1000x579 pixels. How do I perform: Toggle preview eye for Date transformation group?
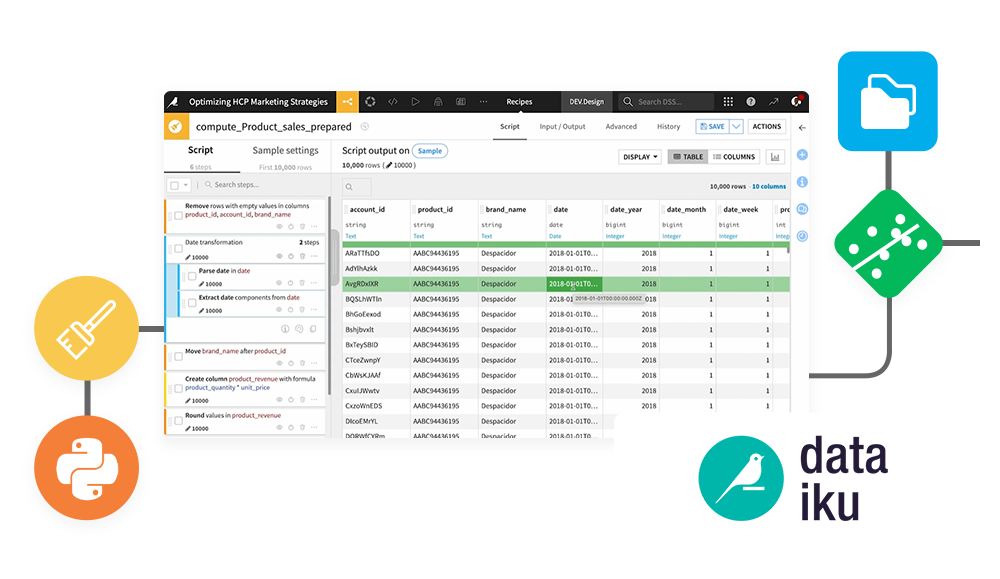click(279, 256)
